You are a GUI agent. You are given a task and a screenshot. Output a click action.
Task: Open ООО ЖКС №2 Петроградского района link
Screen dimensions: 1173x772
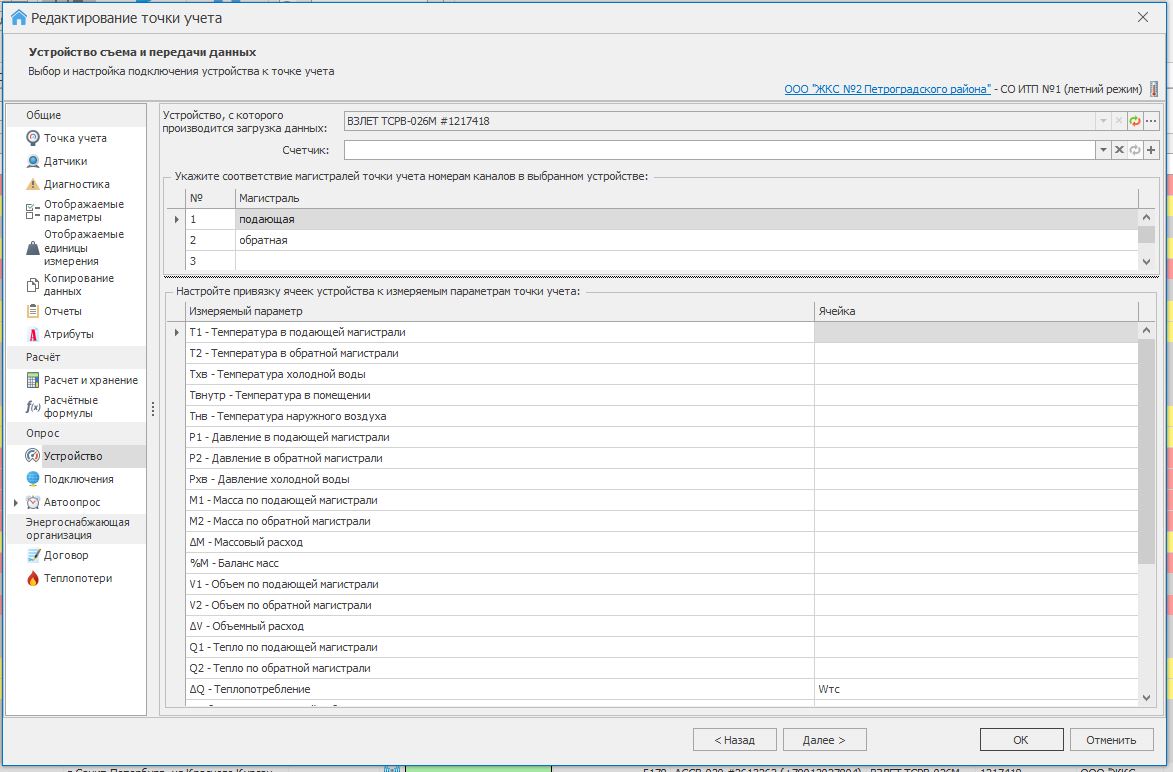887,89
